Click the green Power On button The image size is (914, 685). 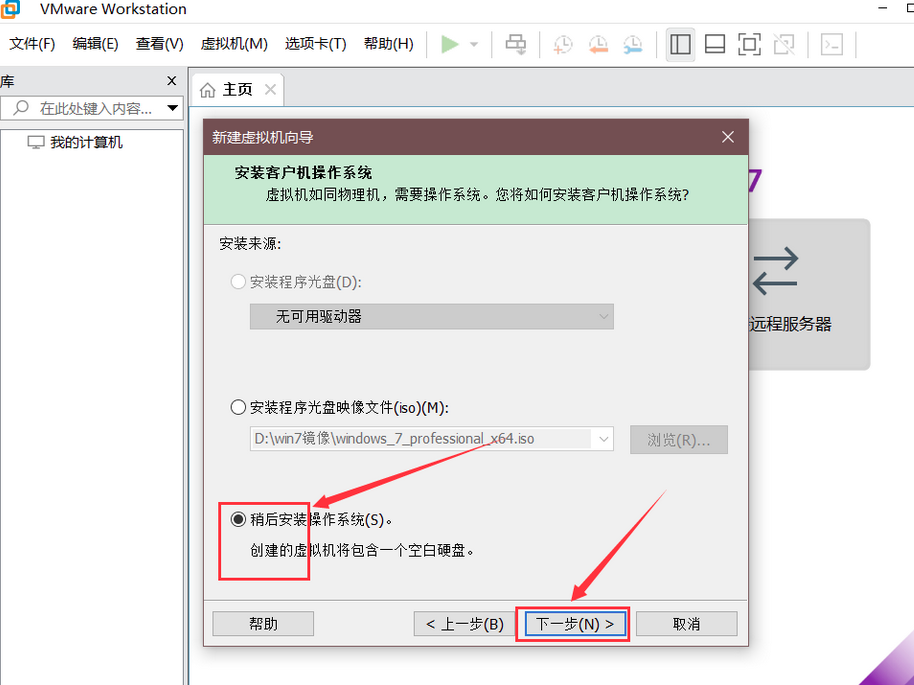coord(450,44)
